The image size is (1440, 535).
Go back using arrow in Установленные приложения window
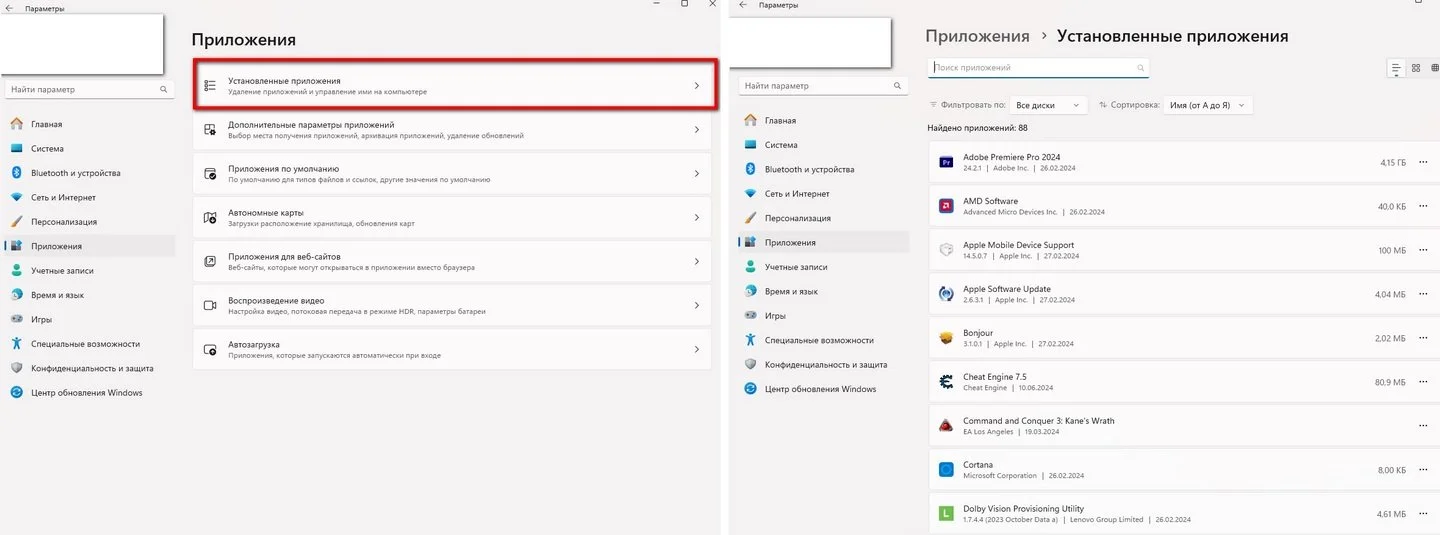744,5
